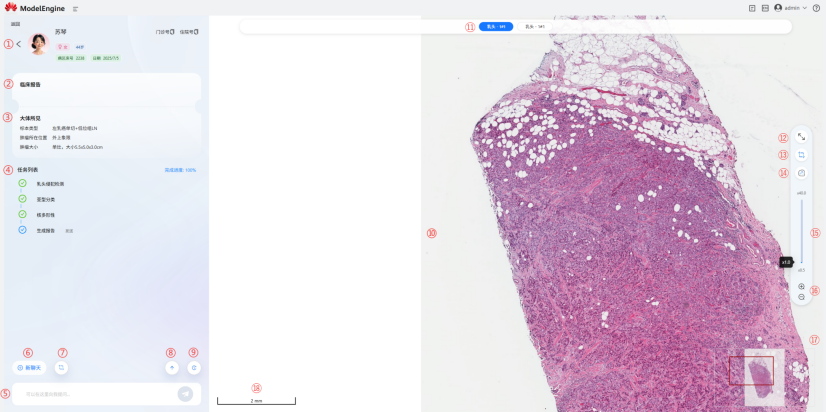Switch to the second slide tab at top

pos(535,27)
